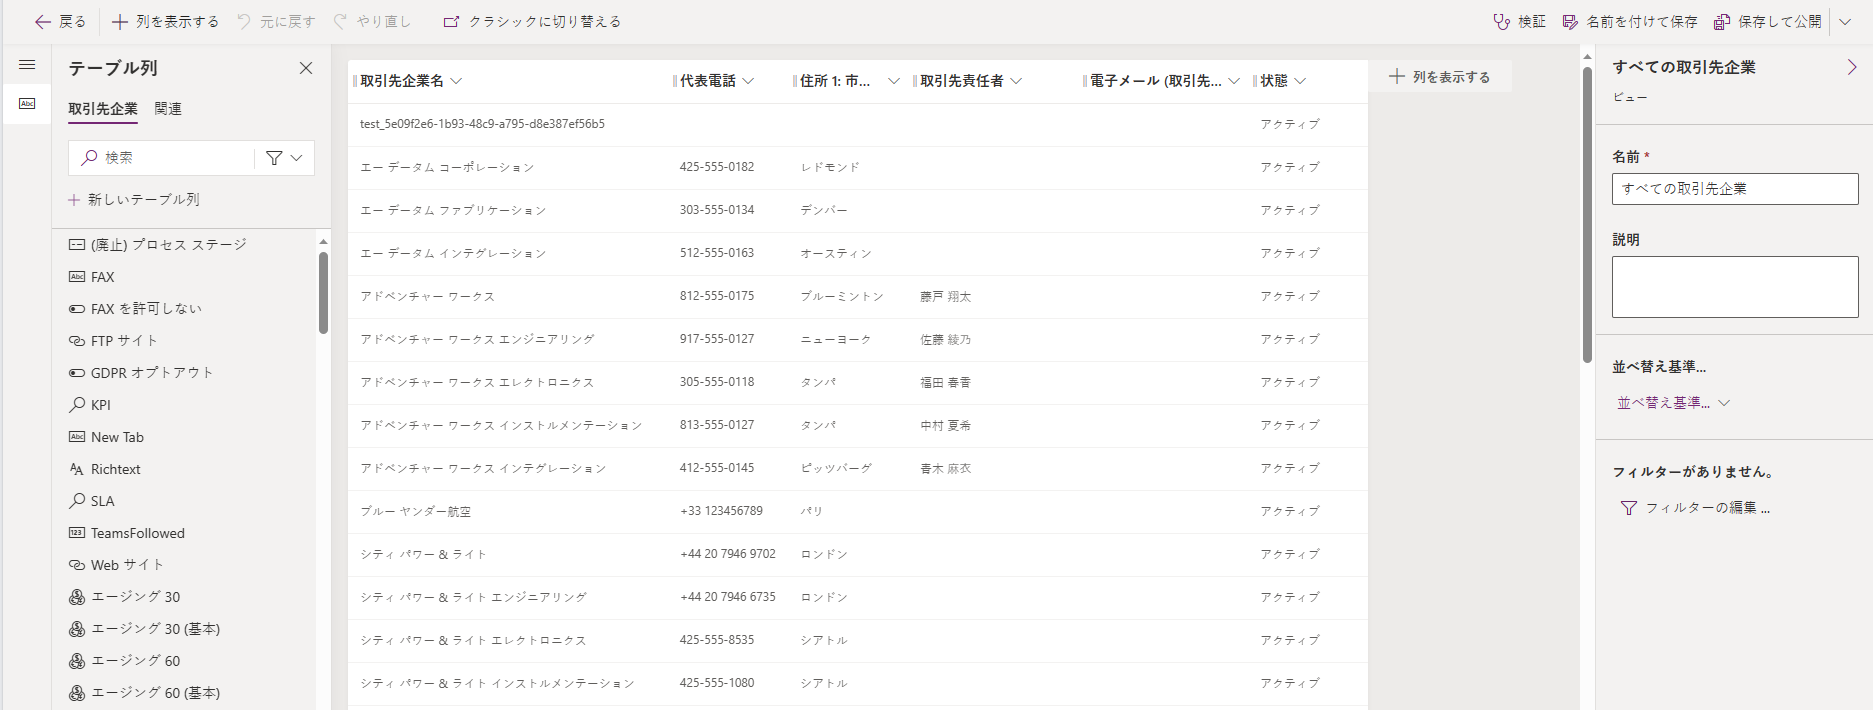
Task: Click the FTP サイト link icon
Action: point(77,341)
